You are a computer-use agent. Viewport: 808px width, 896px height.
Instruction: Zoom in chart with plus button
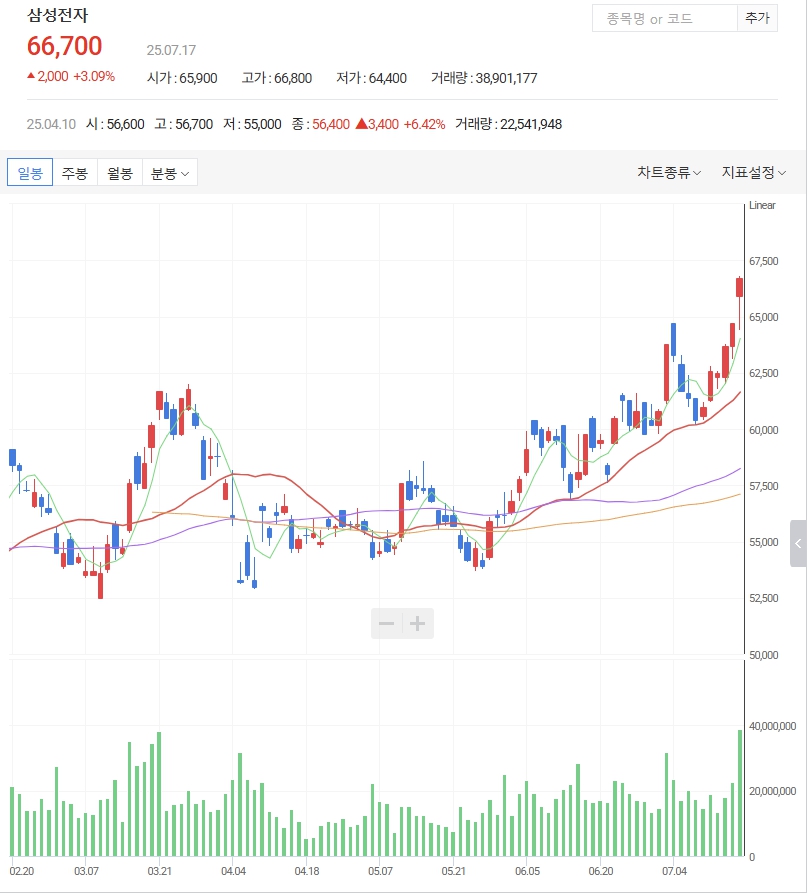[x=418, y=623]
